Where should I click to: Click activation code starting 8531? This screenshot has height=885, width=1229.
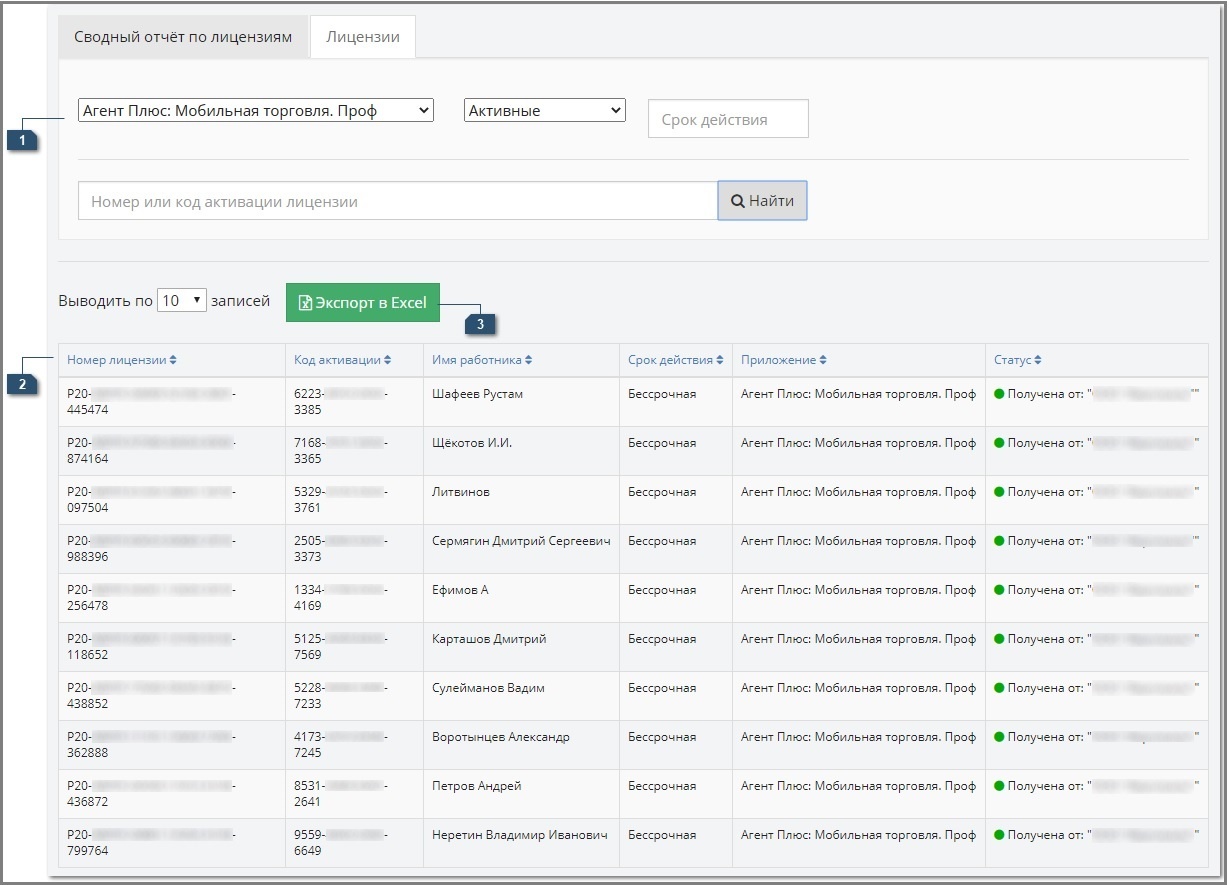[341, 794]
